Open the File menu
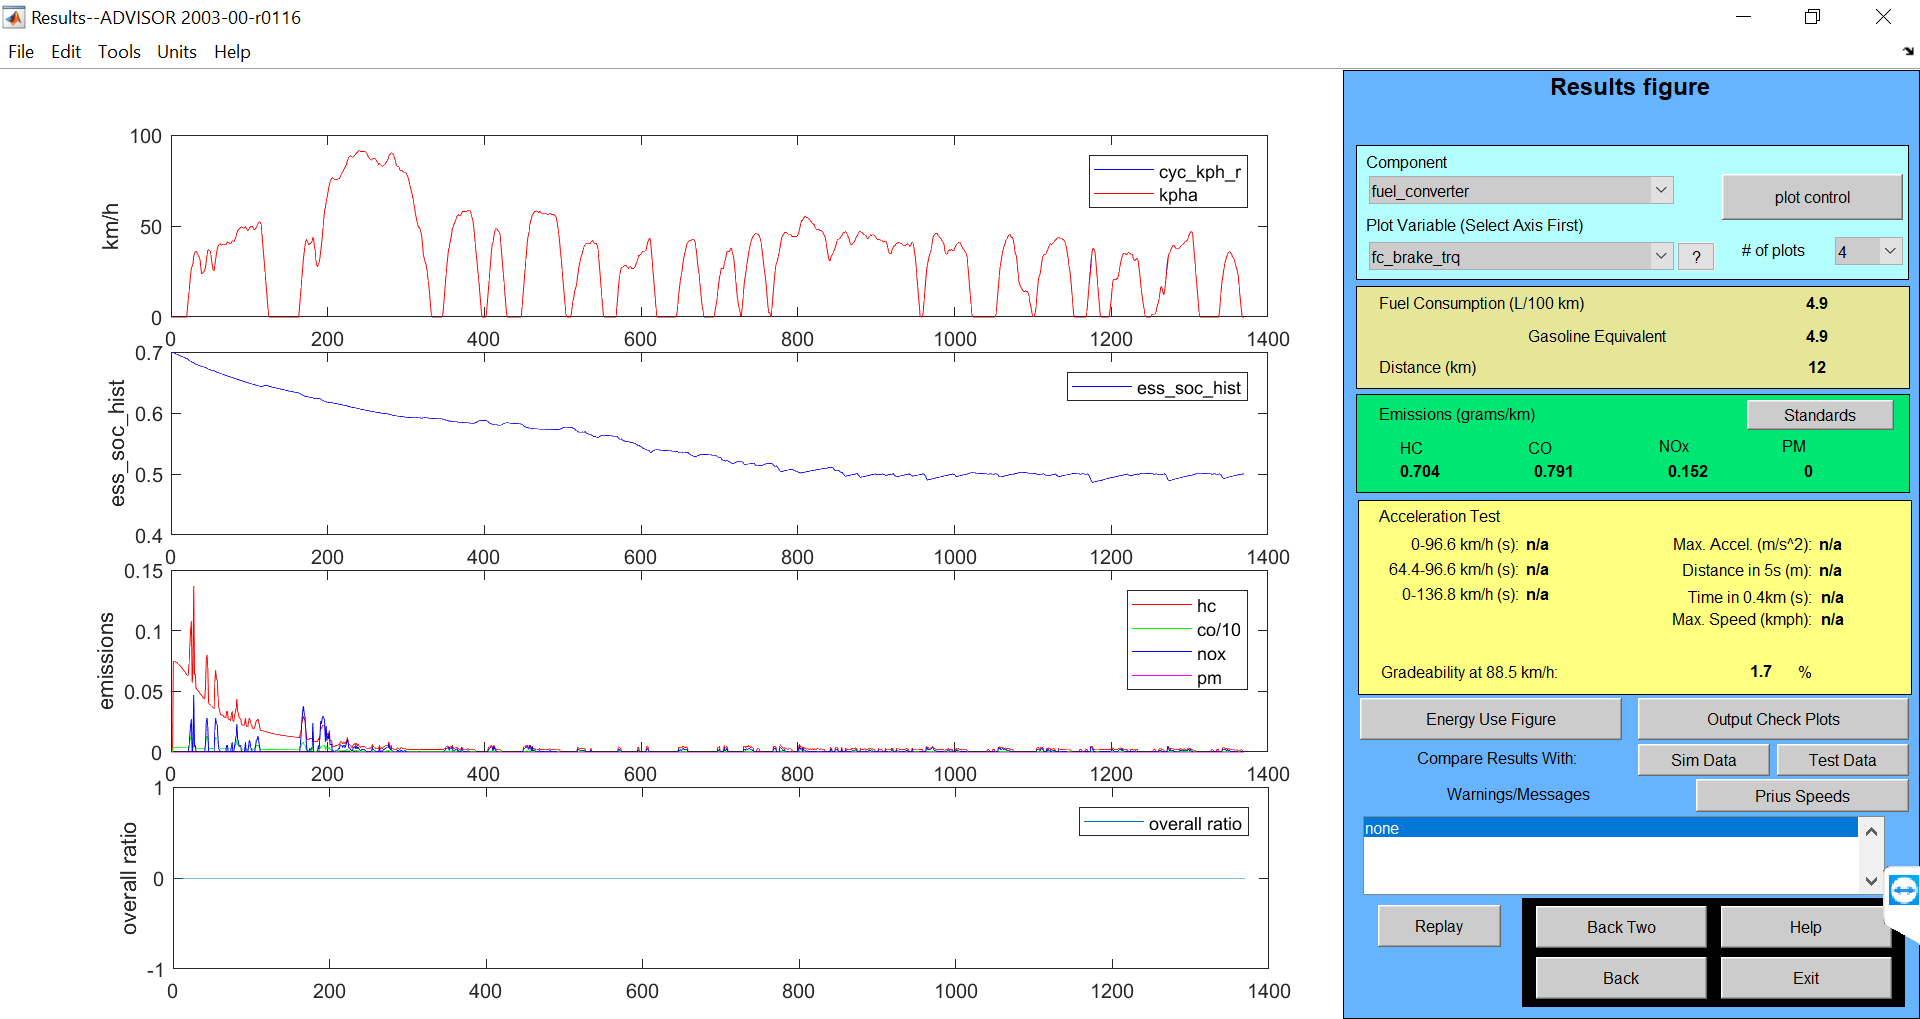The width and height of the screenshot is (1920, 1019). (20, 51)
